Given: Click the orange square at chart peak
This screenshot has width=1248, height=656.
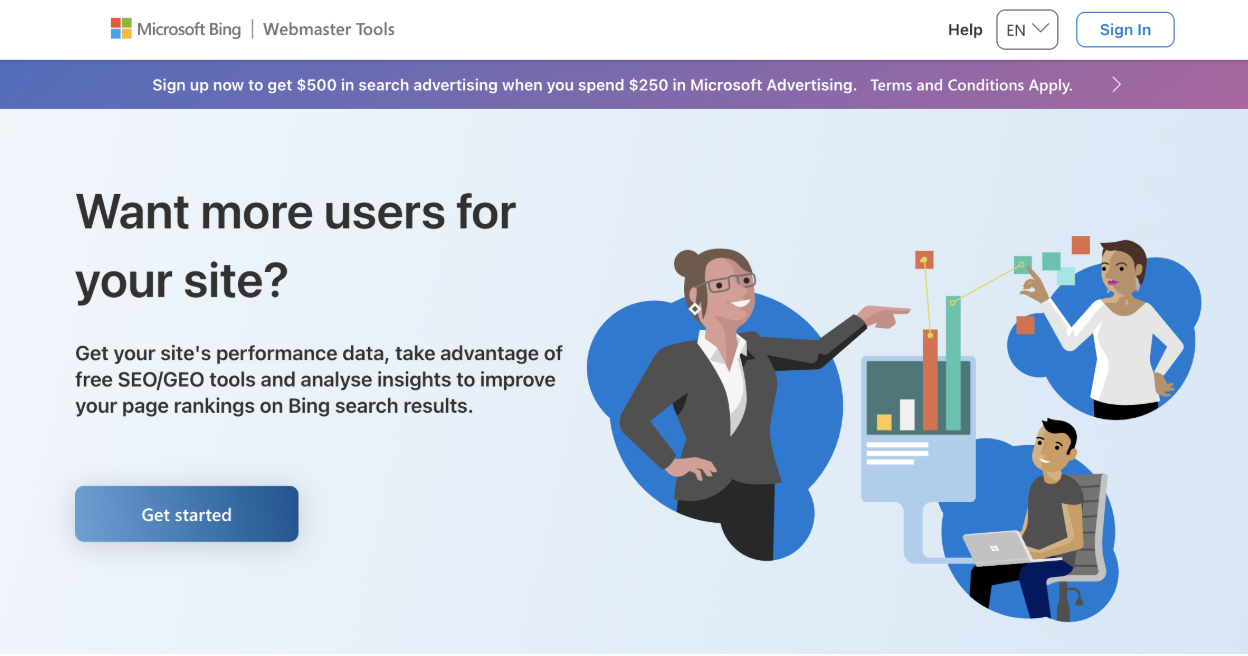Looking at the screenshot, I should pyautogui.click(x=924, y=260).
